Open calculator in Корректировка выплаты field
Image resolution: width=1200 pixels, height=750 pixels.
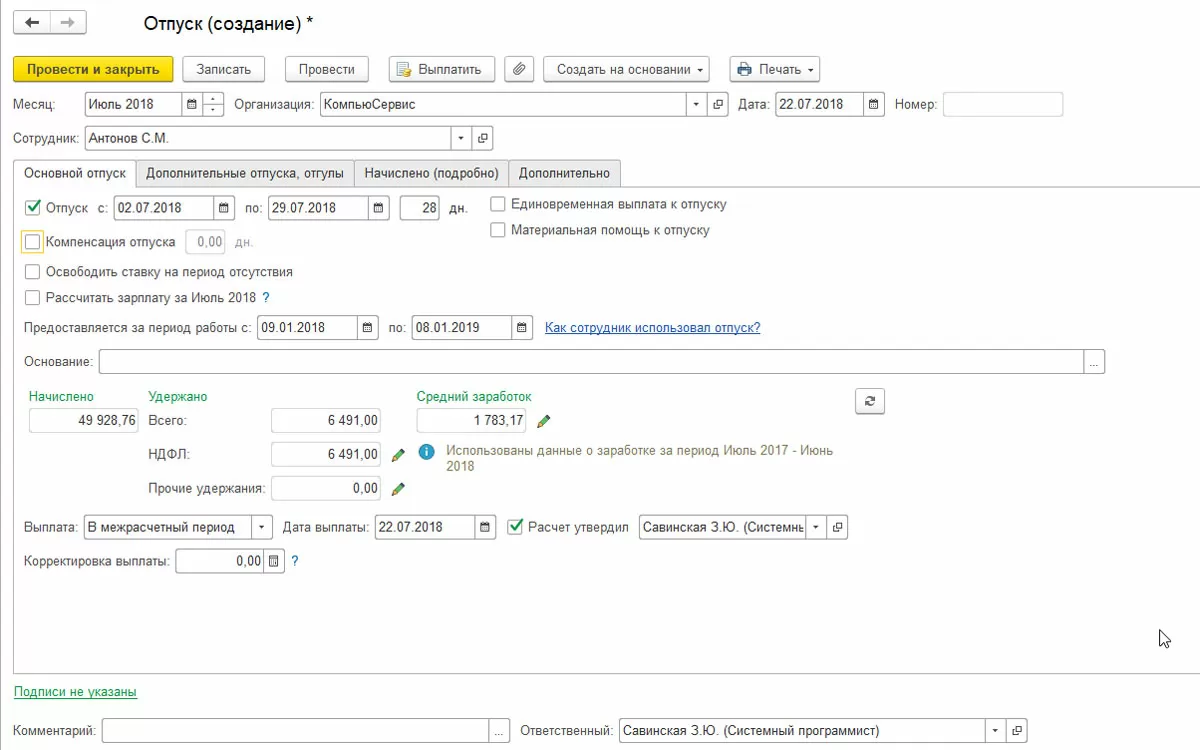coord(274,562)
